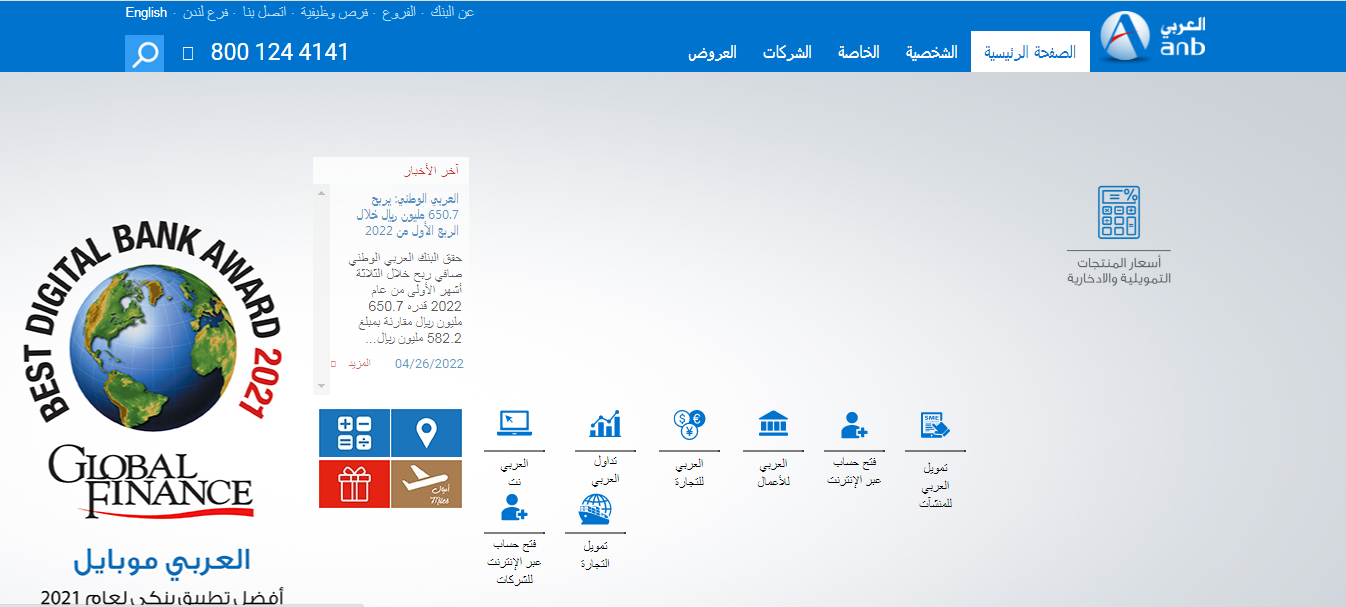Image resolution: width=1346 pixels, height=607 pixels.
Task: Open the الشركات corporate tab
Action: 787,52
